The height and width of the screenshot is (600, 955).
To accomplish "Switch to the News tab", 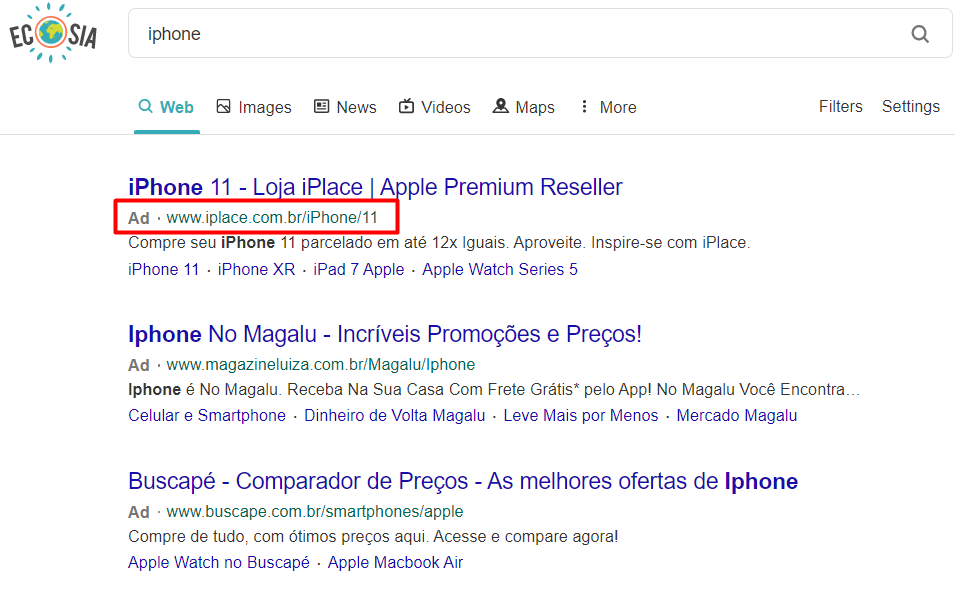I will [345, 106].
